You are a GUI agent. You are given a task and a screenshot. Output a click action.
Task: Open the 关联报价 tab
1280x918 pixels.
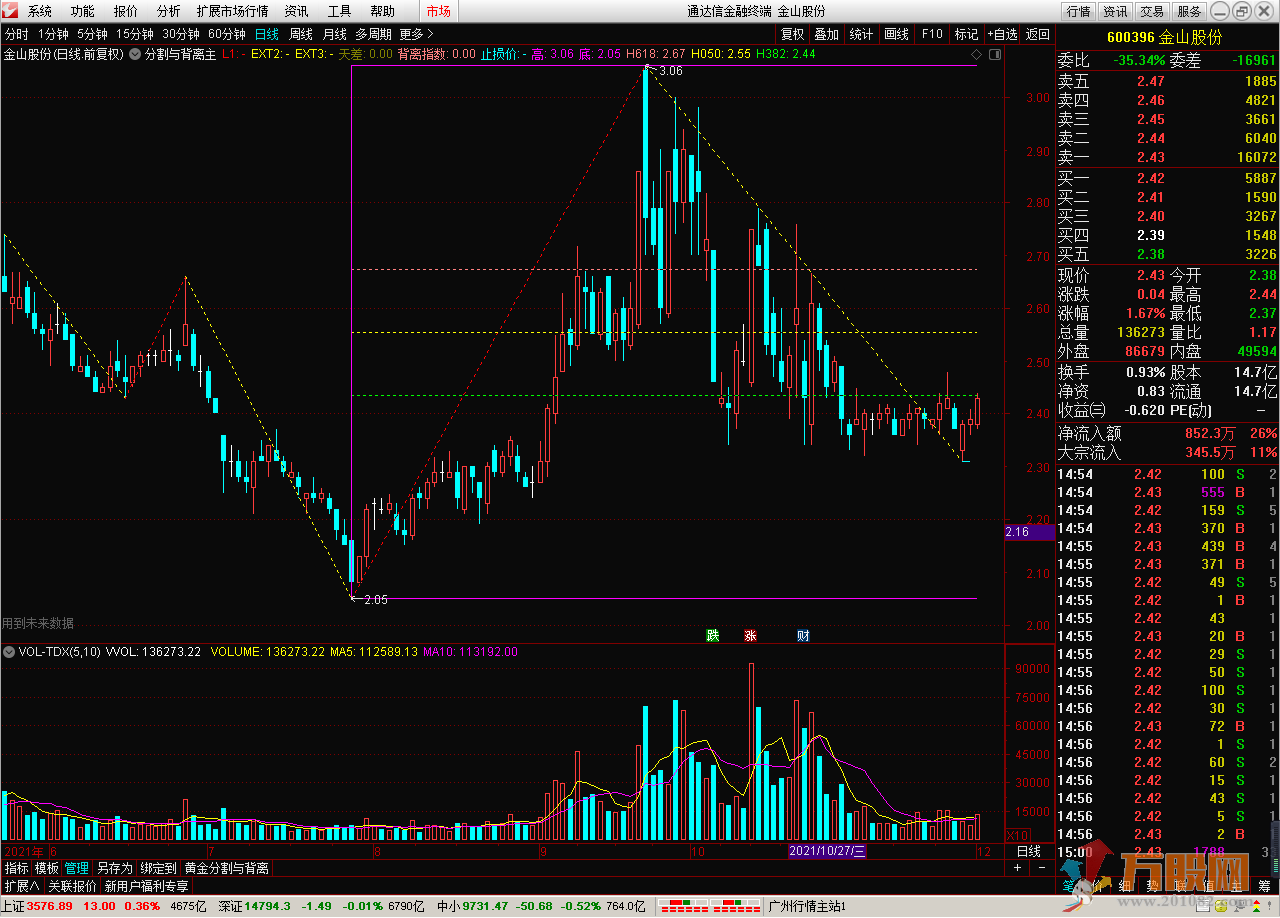pos(73,886)
